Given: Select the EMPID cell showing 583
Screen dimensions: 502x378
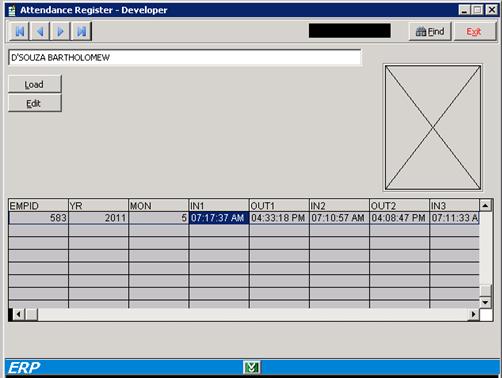Looking at the screenshot, I should pyautogui.click(x=38, y=218).
